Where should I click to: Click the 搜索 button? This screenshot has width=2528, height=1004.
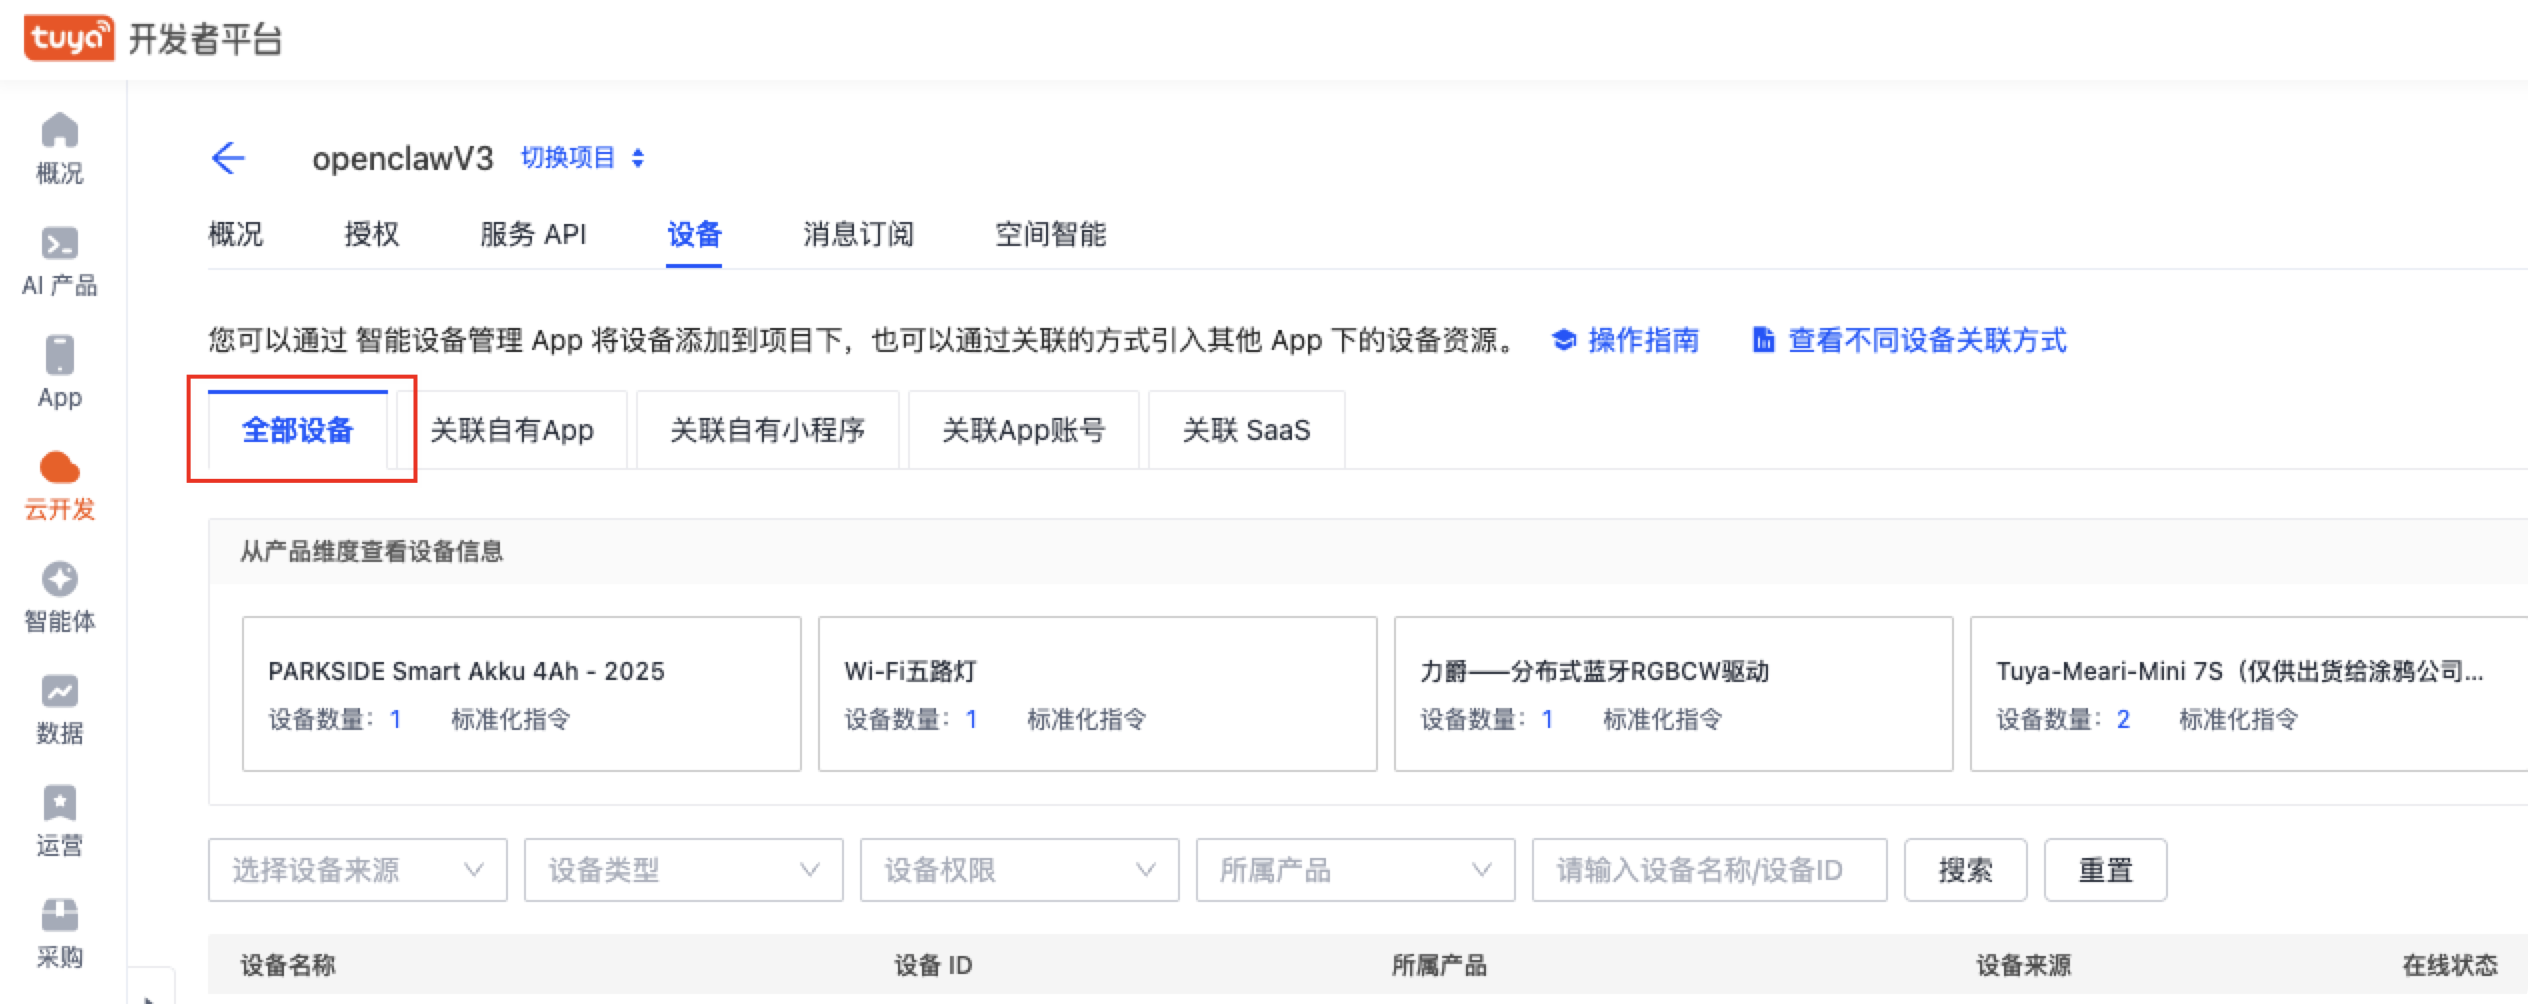pos(1964,870)
